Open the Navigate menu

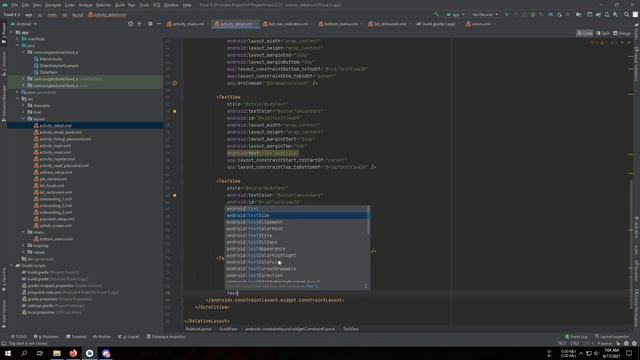click(53, 5)
